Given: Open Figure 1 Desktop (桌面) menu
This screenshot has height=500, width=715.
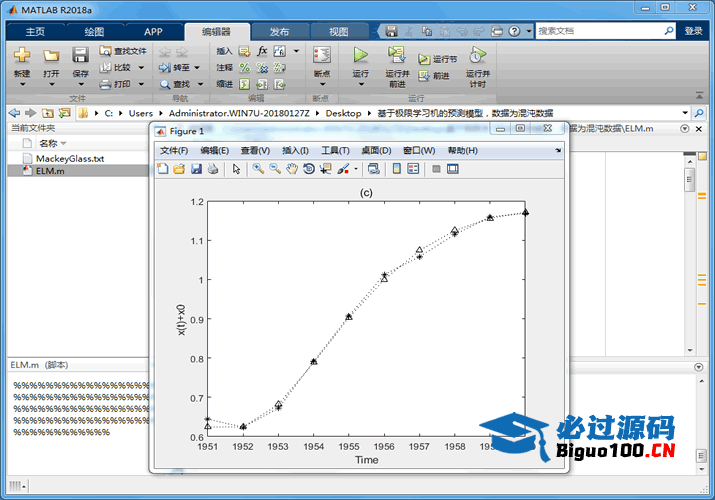Looking at the screenshot, I should [376, 150].
